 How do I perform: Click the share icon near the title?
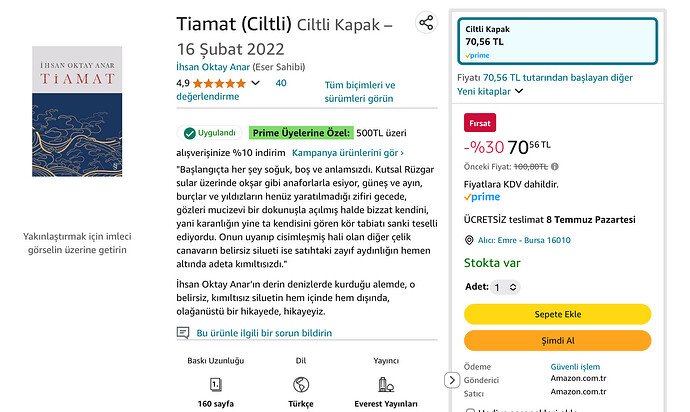[426, 23]
